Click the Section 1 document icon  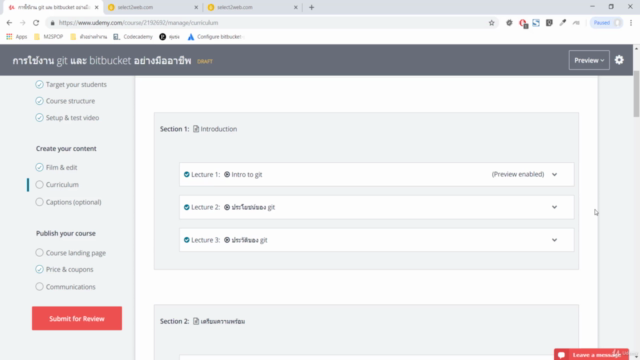196,129
